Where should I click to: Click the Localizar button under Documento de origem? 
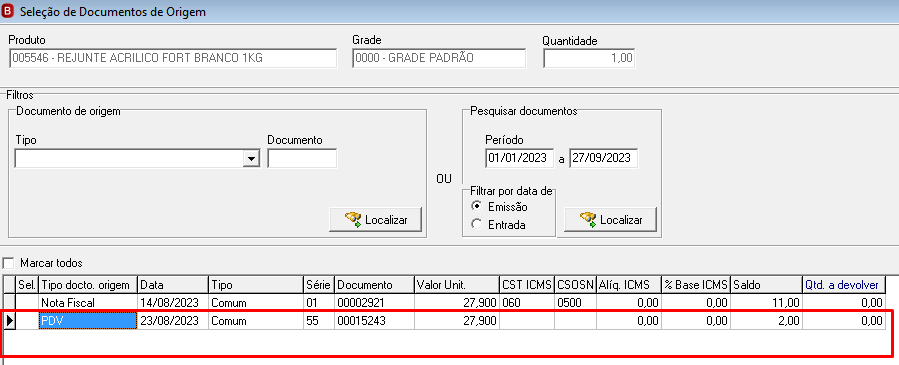point(376,219)
